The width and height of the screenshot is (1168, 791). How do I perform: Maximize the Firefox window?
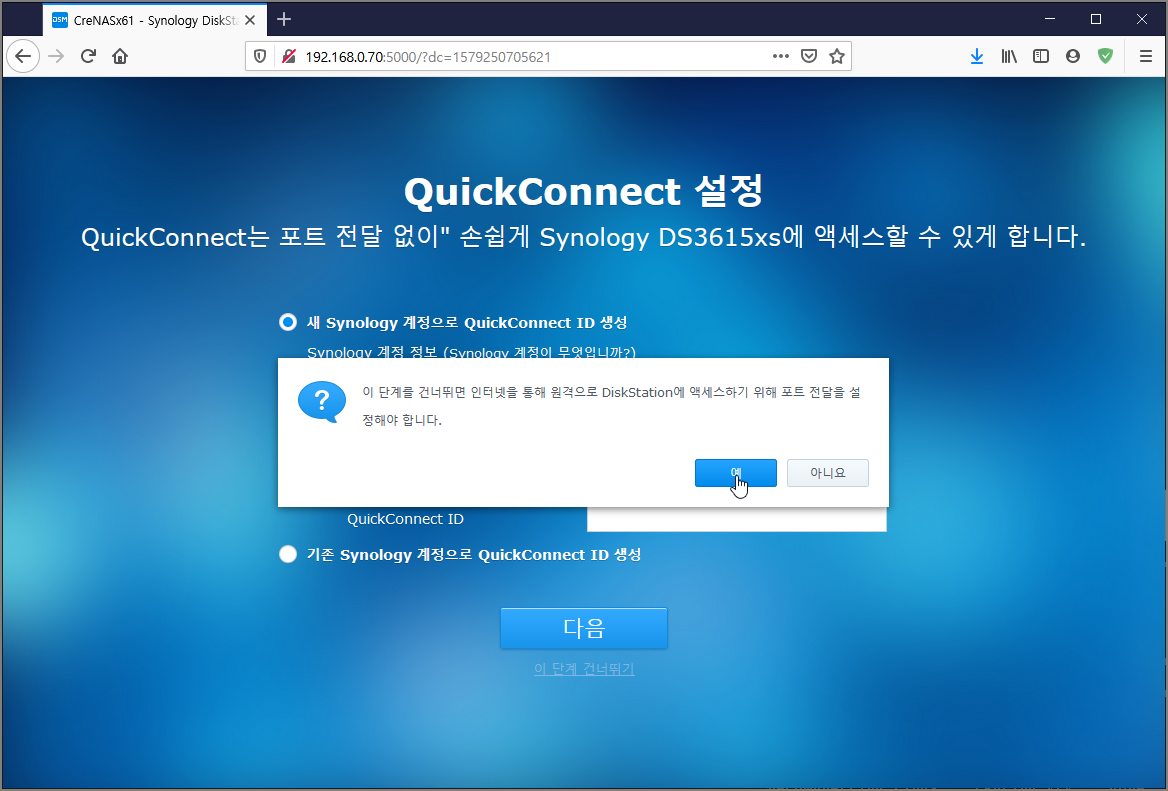tap(1096, 19)
